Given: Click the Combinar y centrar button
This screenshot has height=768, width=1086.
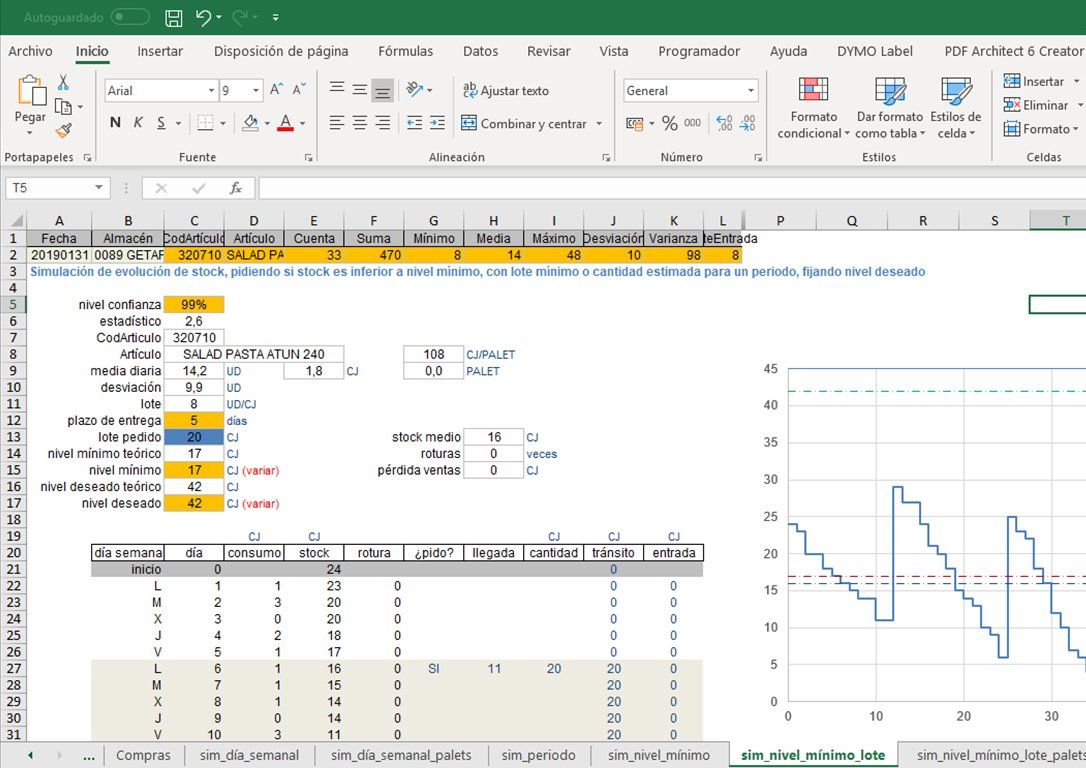Looking at the screenshot, I should tap(524, 123).
